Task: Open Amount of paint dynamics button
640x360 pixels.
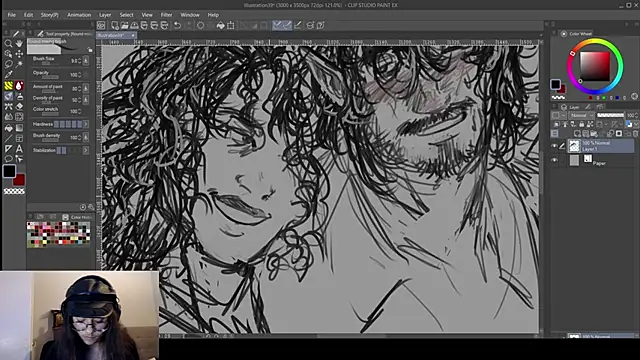Action: coord(86,88)
